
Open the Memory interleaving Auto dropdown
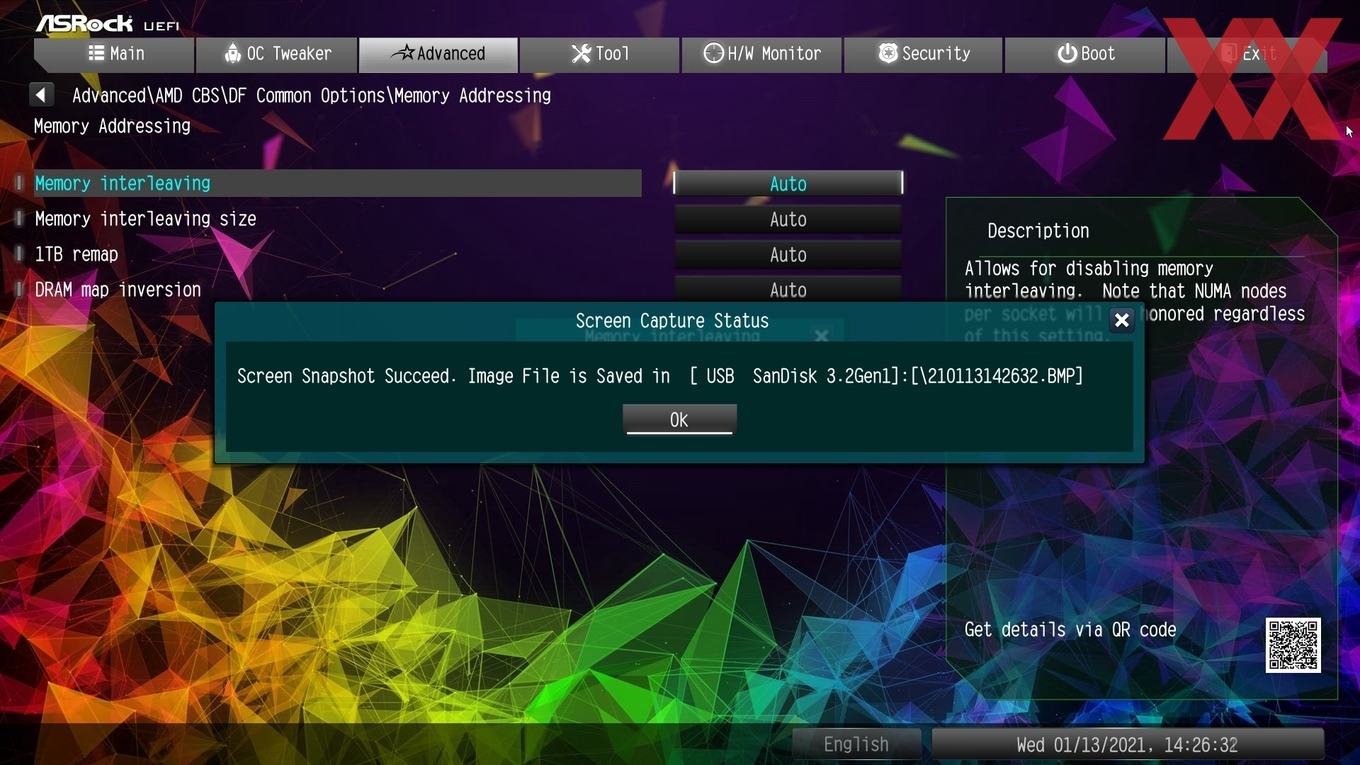point(788,183)
